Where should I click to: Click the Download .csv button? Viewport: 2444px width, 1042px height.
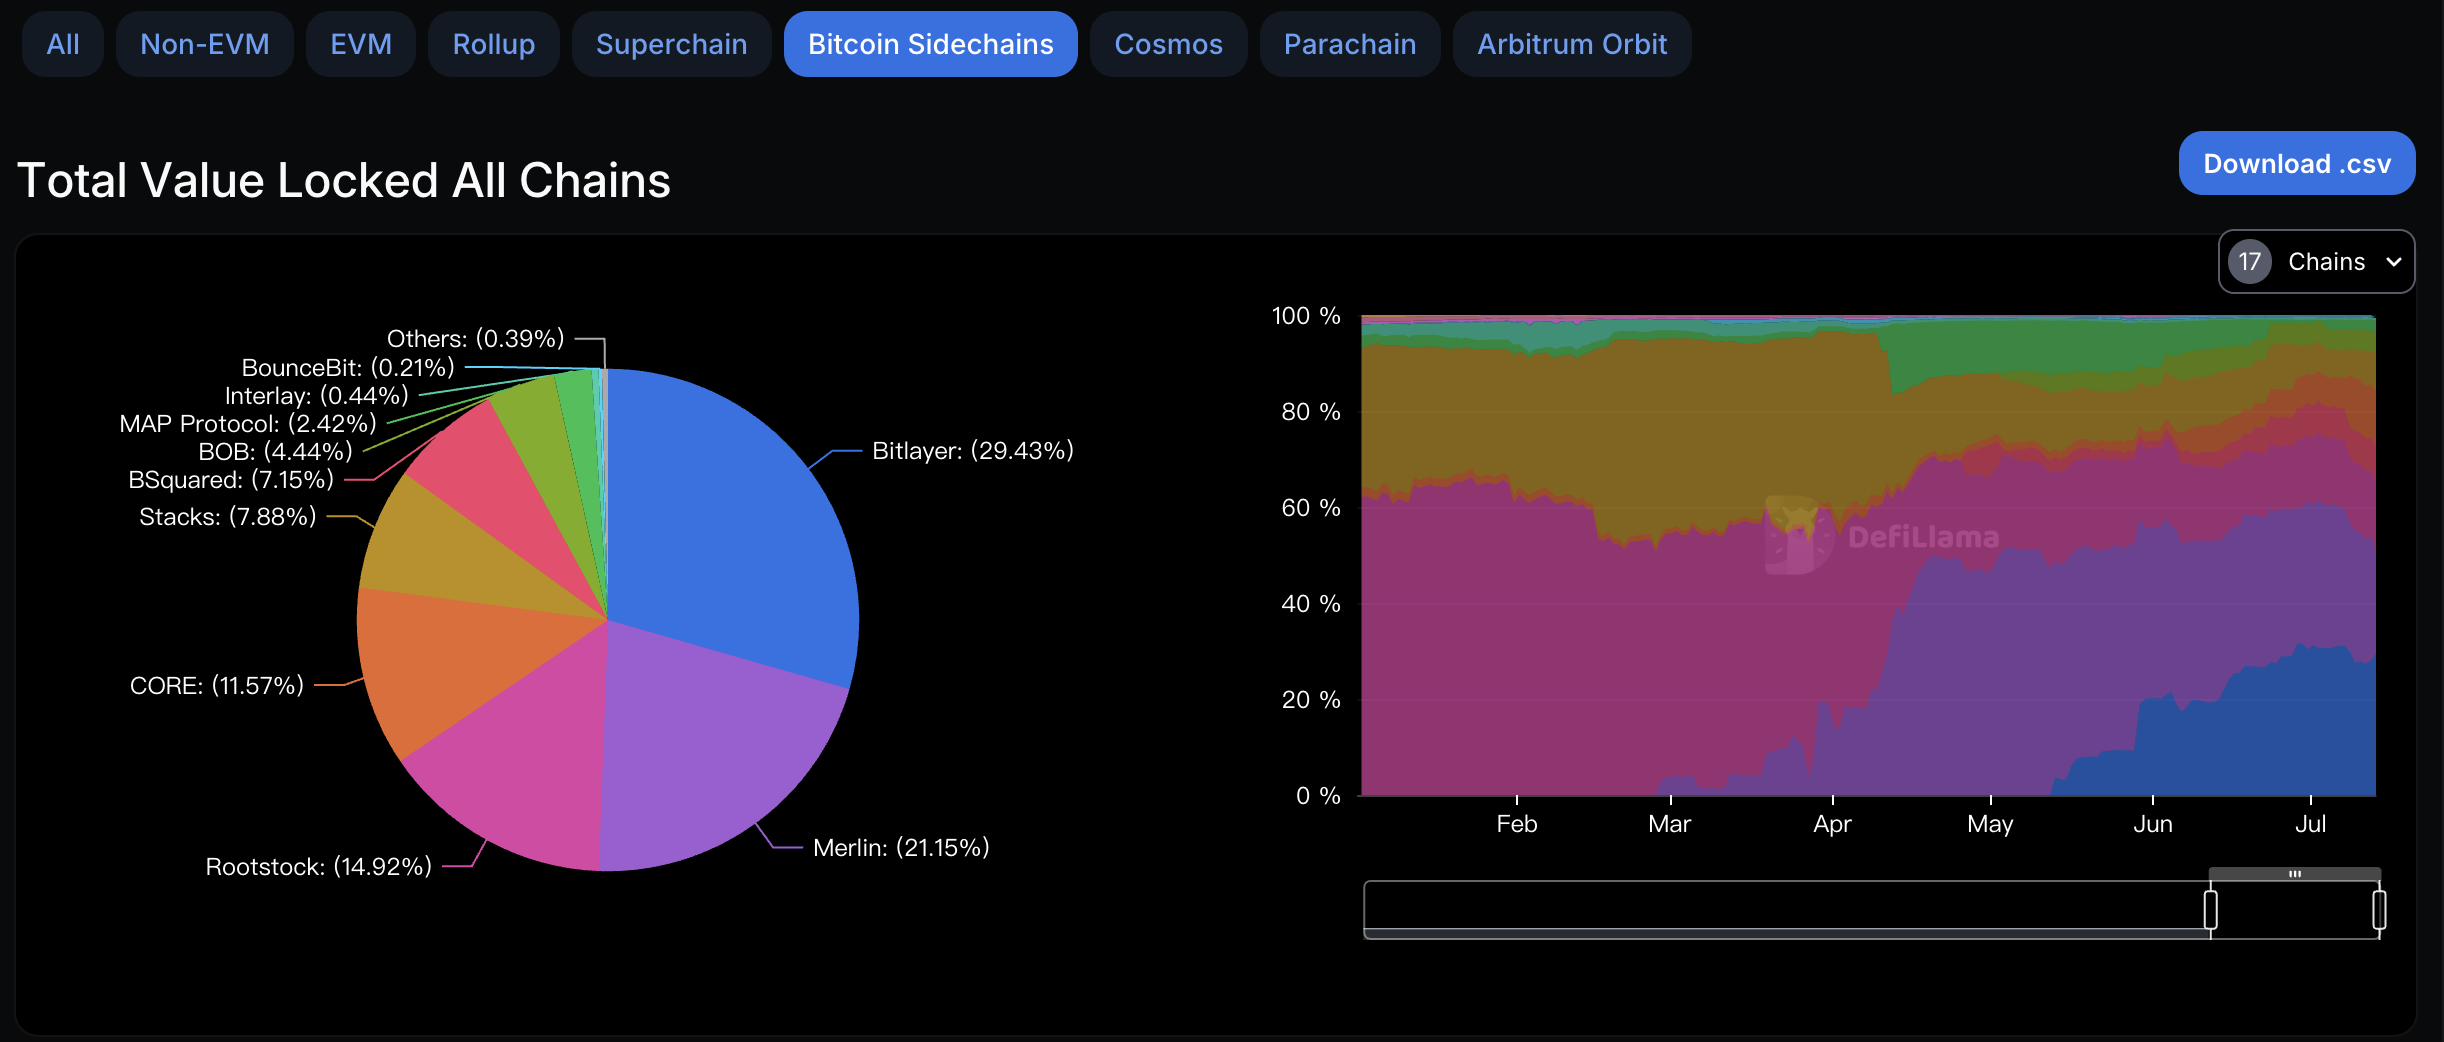coord(2296,163)
